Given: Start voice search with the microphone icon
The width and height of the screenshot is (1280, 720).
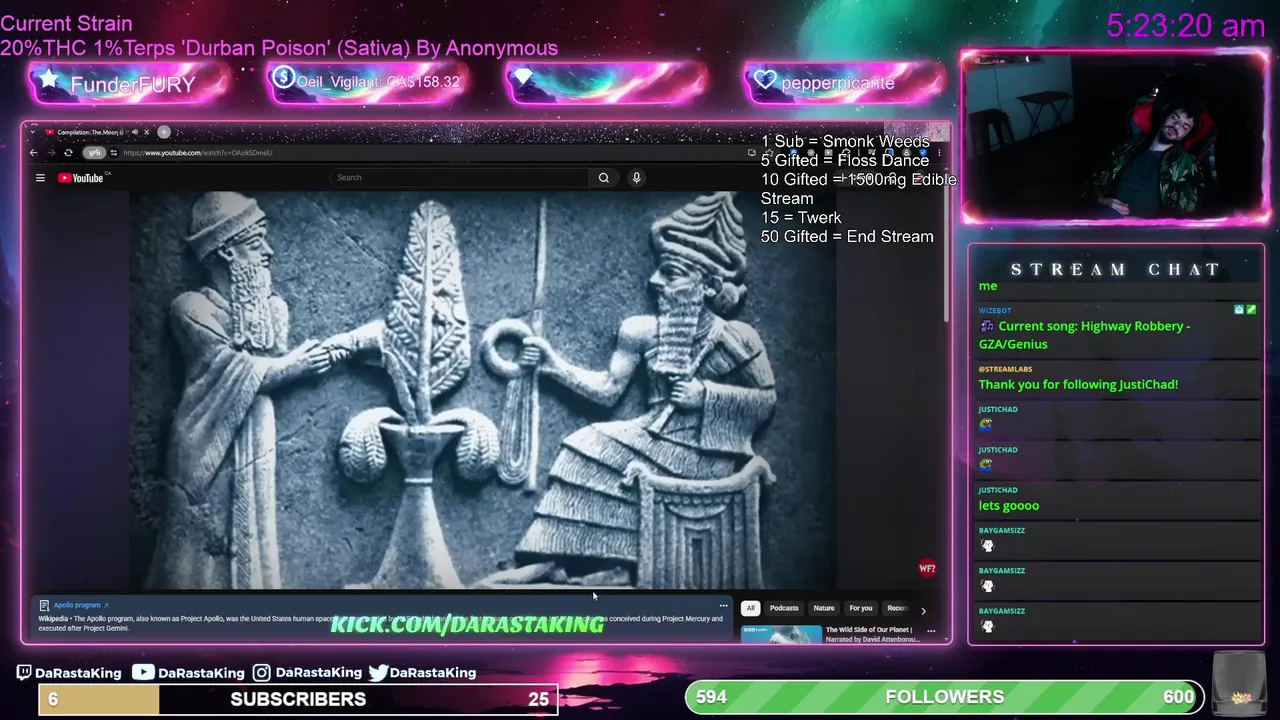Looking at the screenshot, I should pyautogui.click(x=636, y=178).
